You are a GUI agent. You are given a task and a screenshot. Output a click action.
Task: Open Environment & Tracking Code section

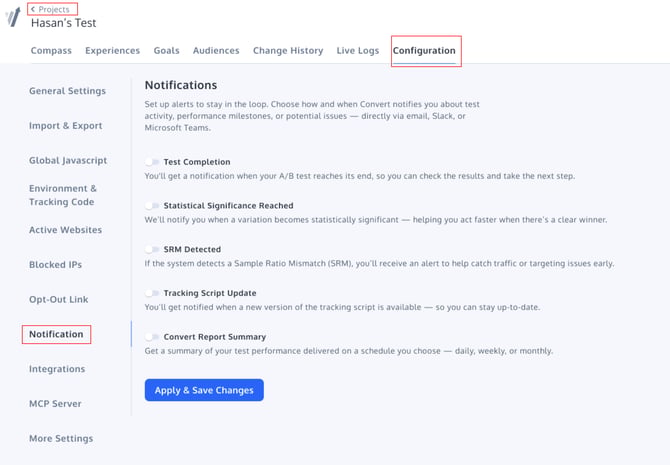coord(63,195)
